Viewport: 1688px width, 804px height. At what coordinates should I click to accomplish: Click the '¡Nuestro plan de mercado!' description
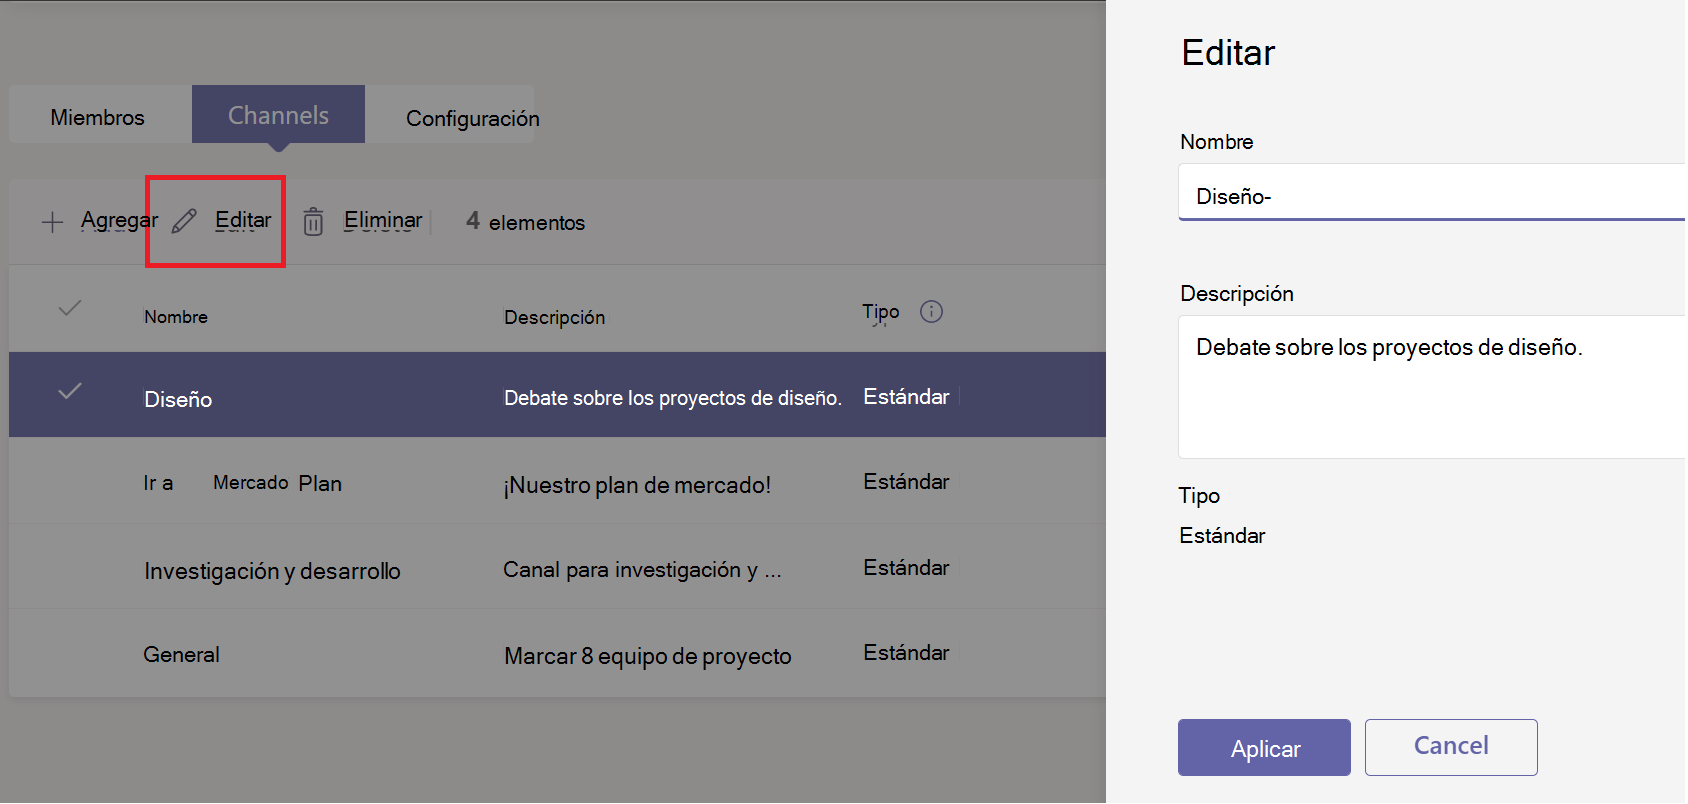(x=637, y=485)
